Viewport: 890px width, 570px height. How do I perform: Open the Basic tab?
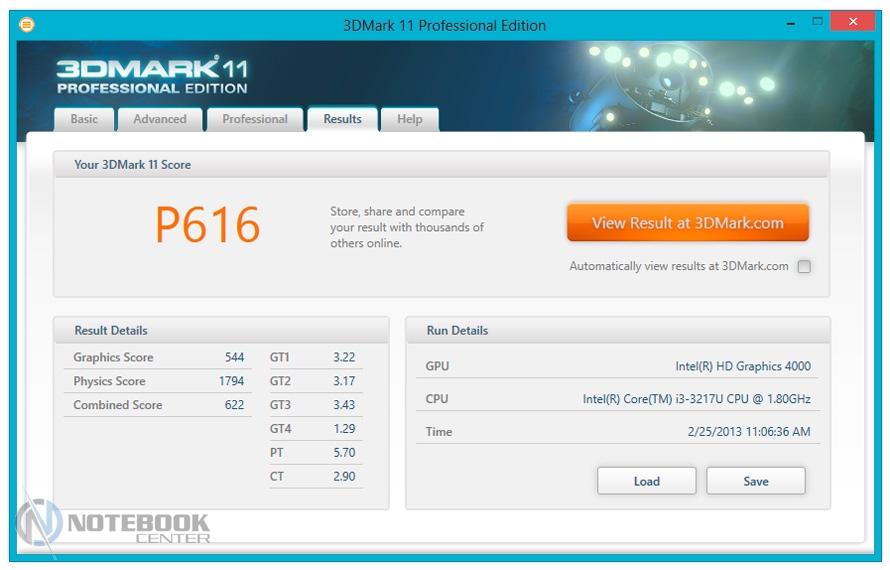click(x=84, y=119)
